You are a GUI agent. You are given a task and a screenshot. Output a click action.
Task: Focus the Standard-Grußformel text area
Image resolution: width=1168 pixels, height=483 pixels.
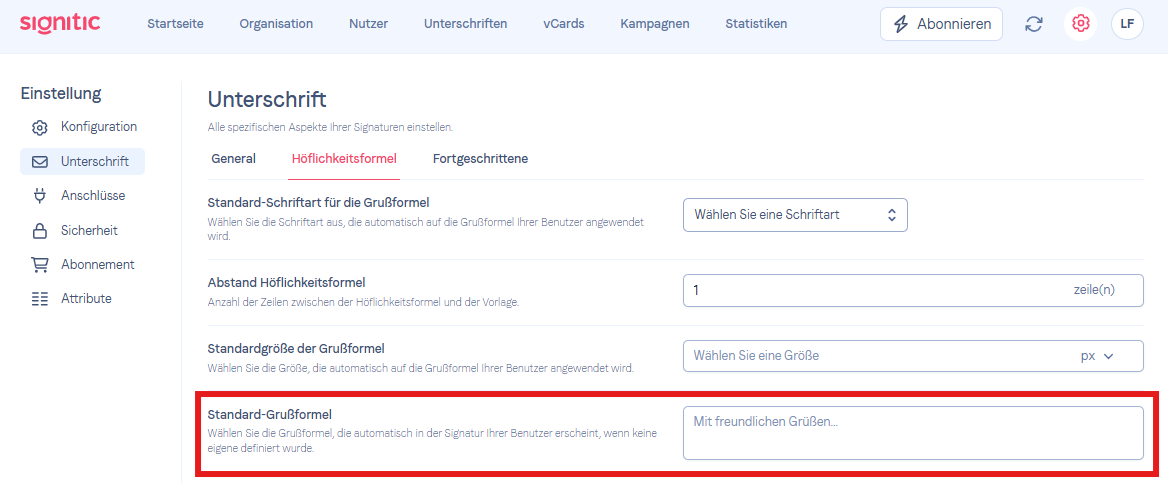coord(913,433)
